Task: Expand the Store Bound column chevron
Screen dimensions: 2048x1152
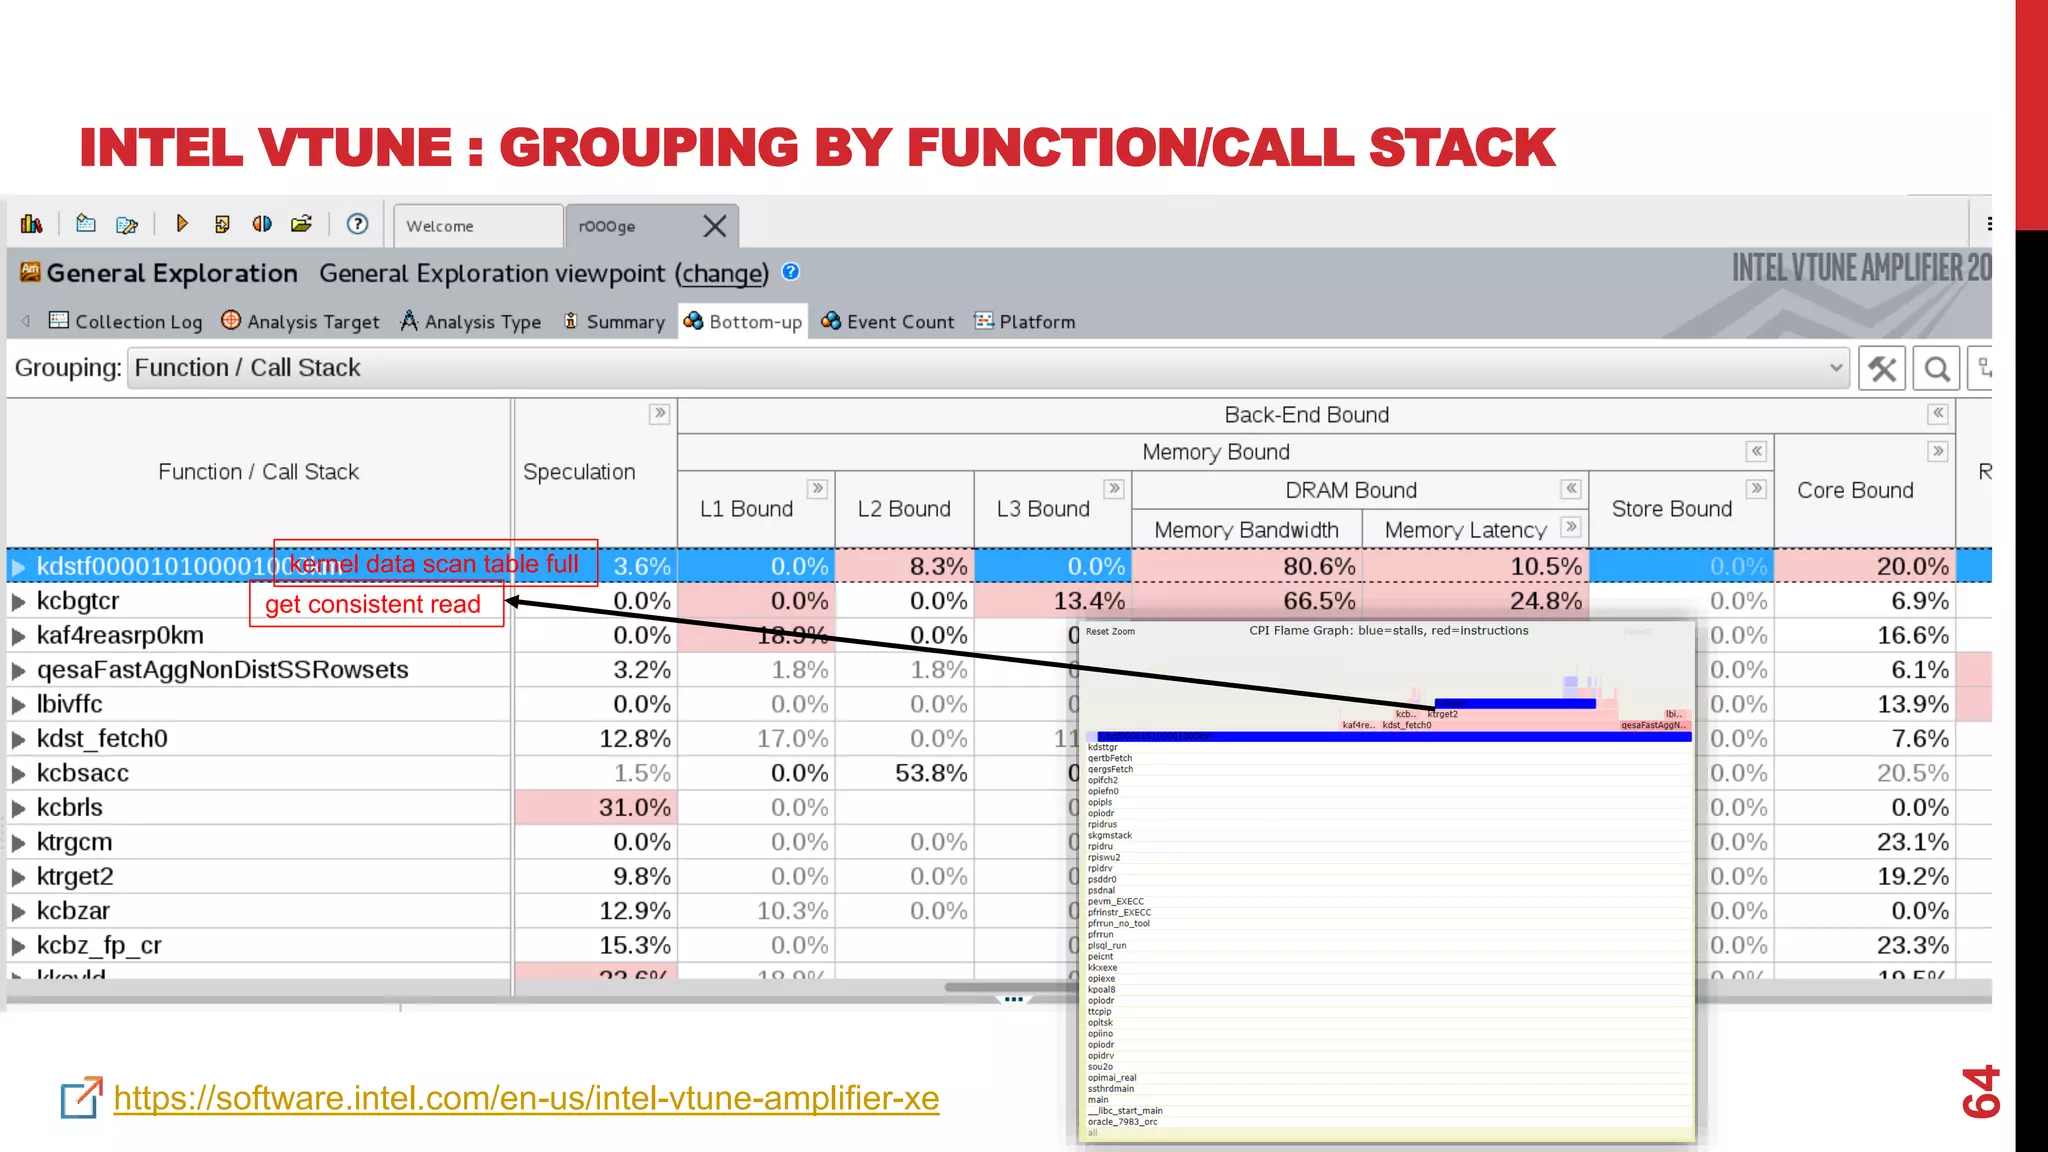Action: coord(1756,488)
